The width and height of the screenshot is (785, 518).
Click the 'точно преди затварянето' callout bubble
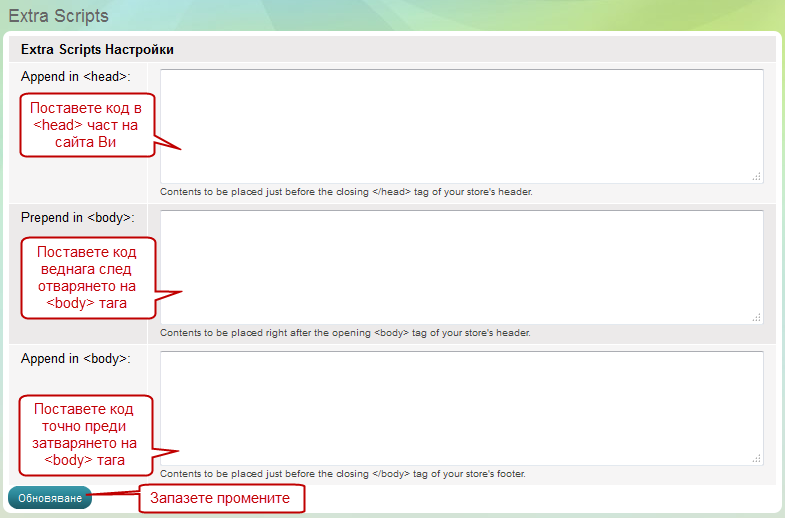pyautogui.click(x=85, y=435)
